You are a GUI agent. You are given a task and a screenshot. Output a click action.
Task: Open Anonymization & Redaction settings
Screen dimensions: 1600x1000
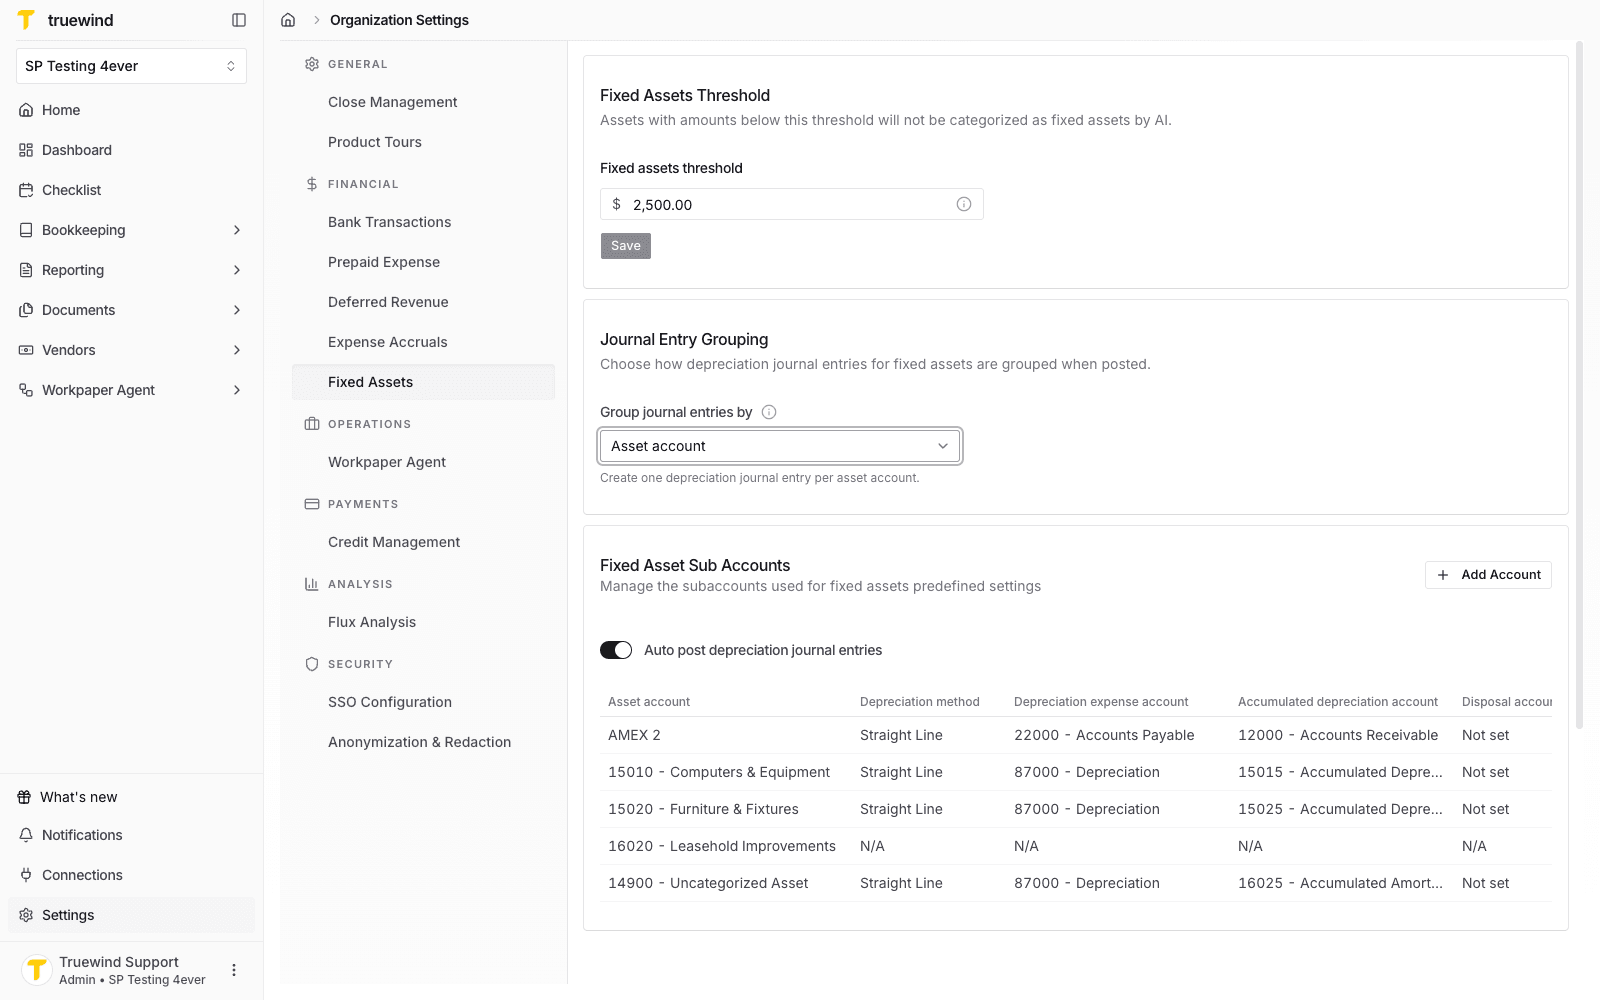[423, 742]
